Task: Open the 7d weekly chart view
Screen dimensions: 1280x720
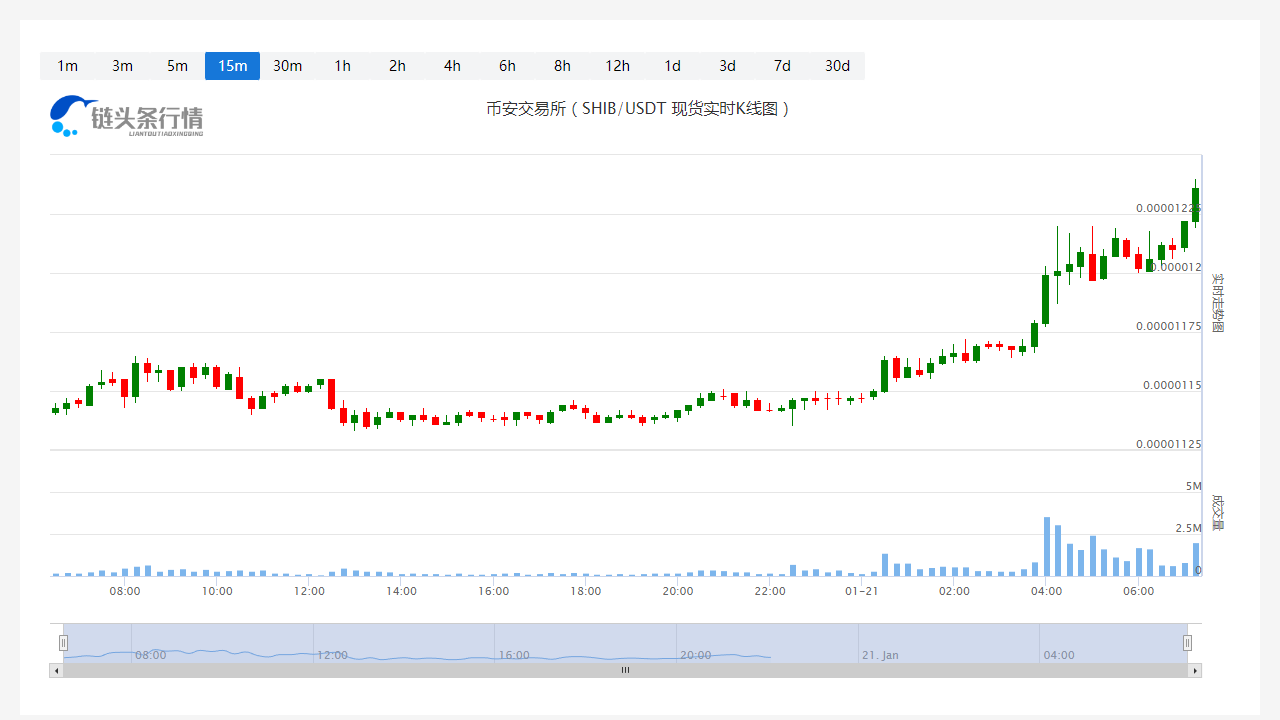Action: (782, 66)
